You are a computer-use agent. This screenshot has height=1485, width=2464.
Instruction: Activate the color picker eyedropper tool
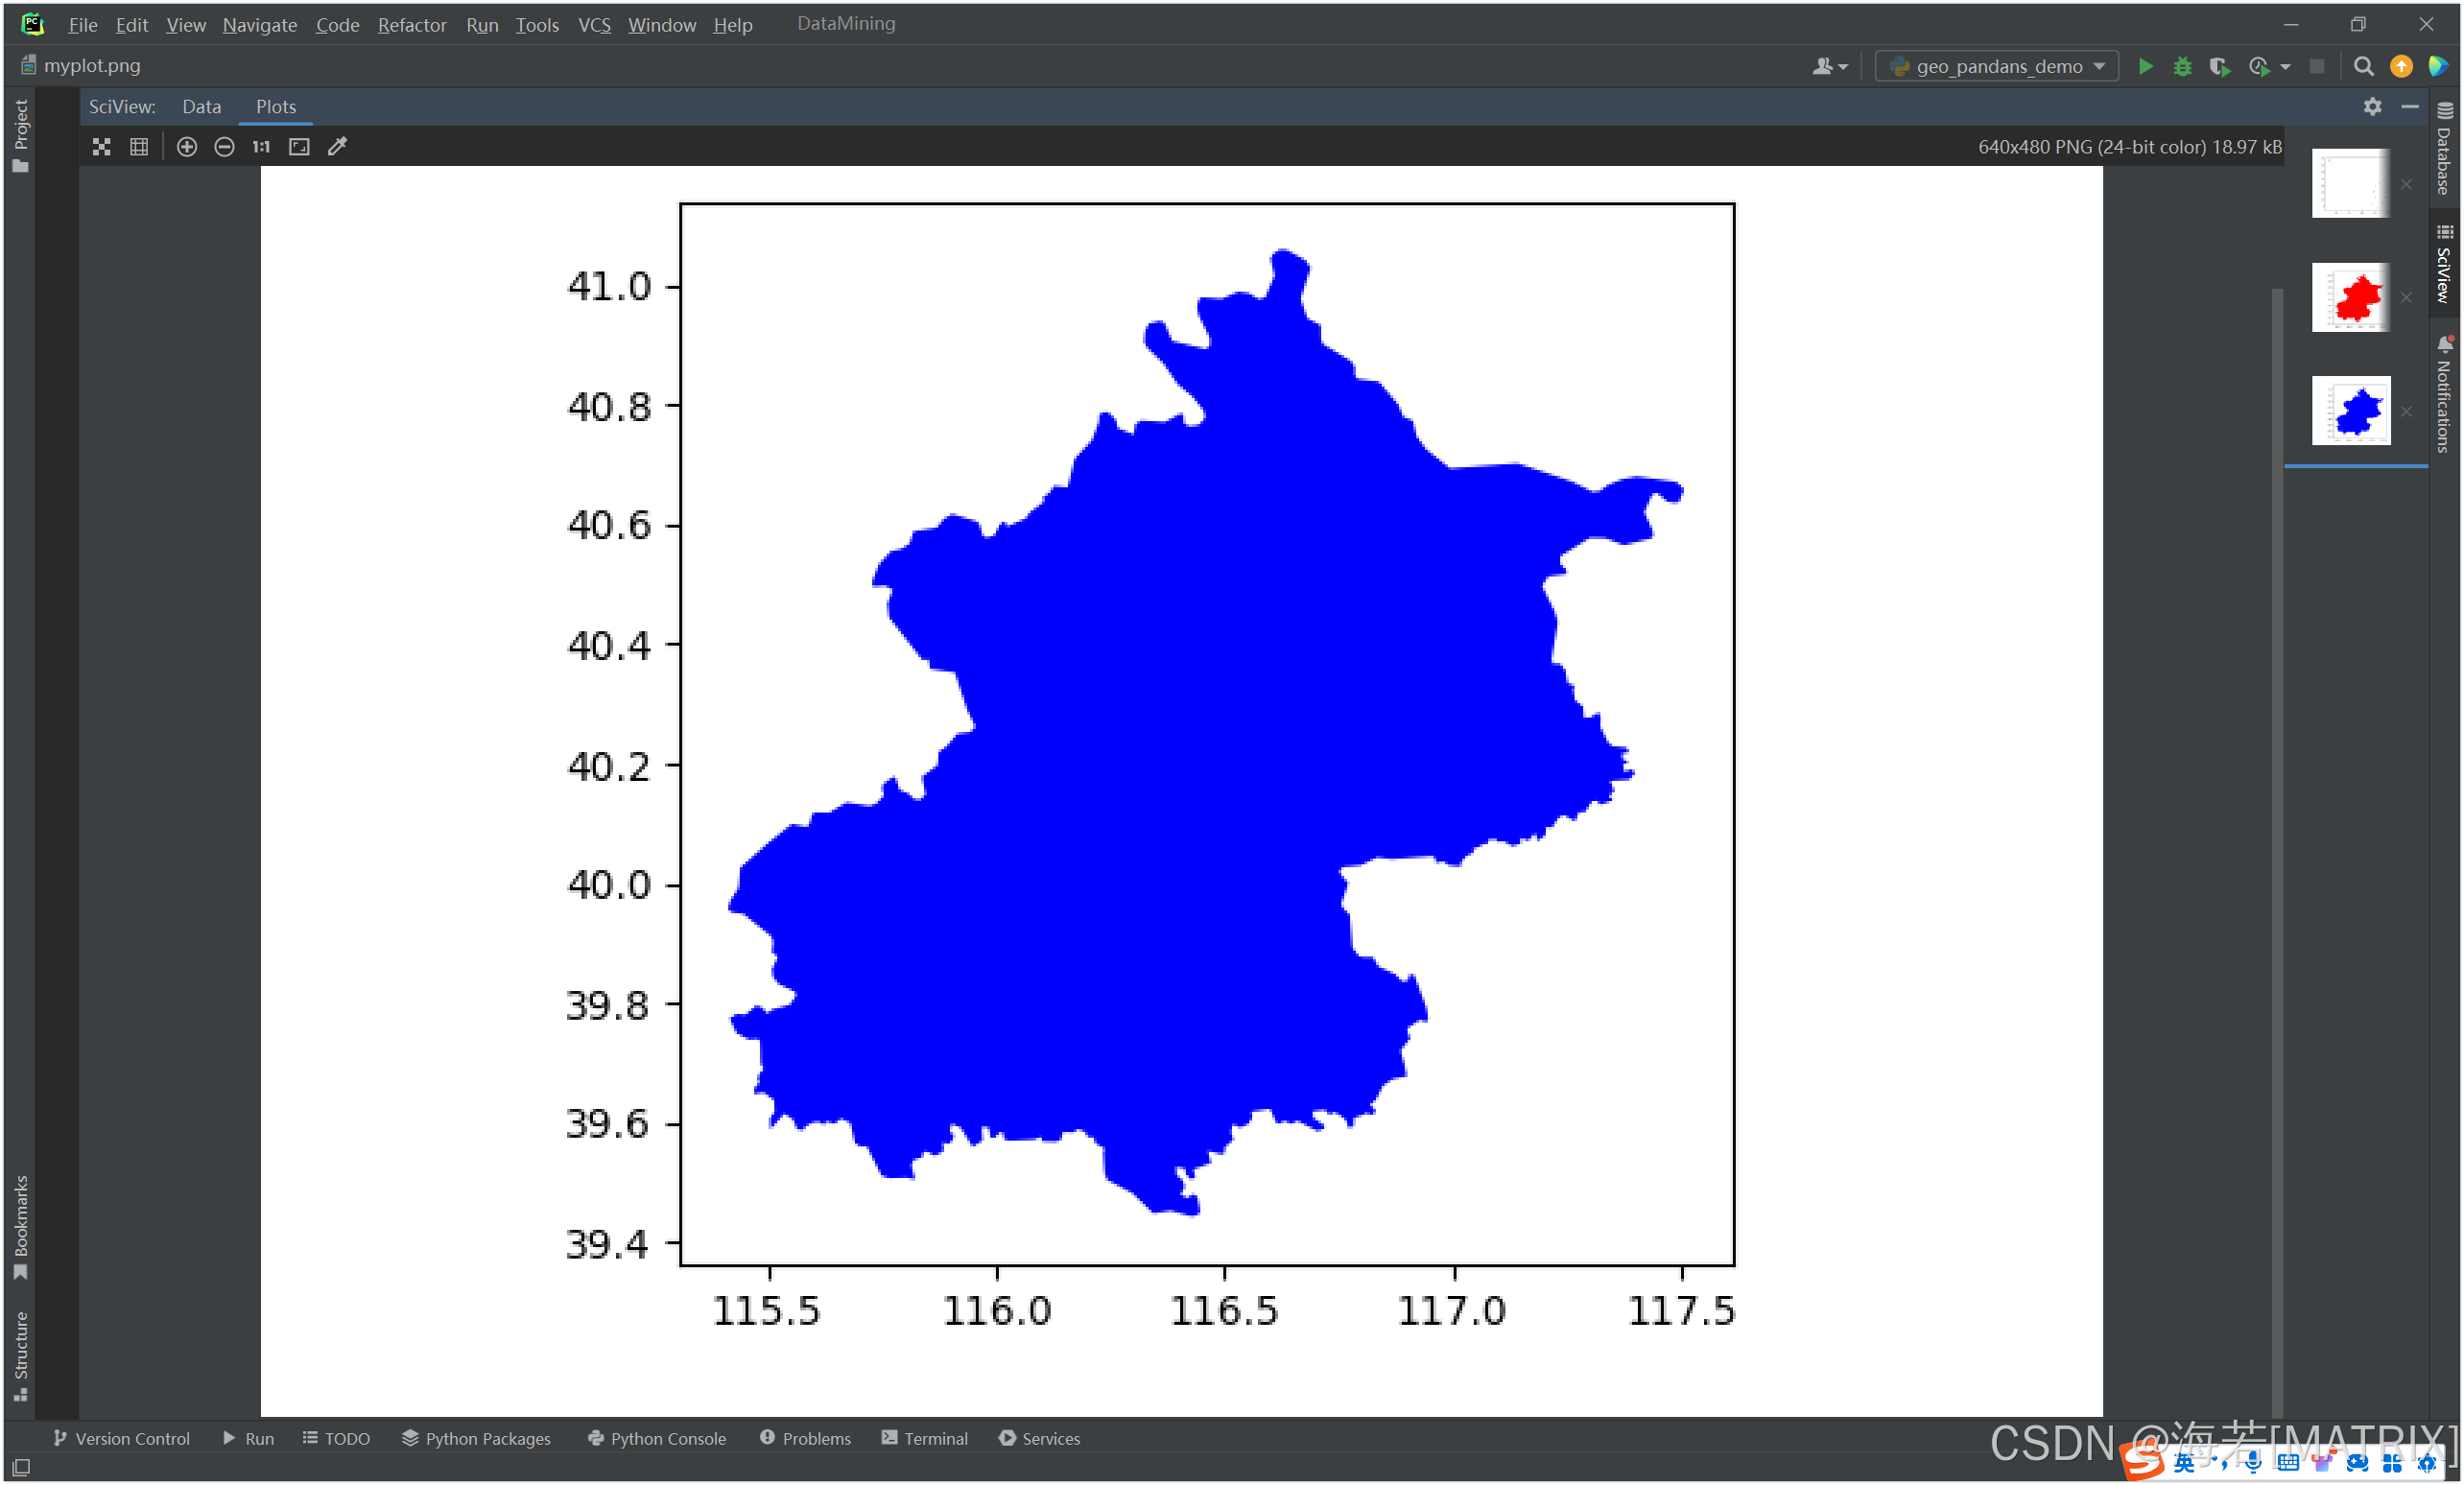click(x=338, y=147)
